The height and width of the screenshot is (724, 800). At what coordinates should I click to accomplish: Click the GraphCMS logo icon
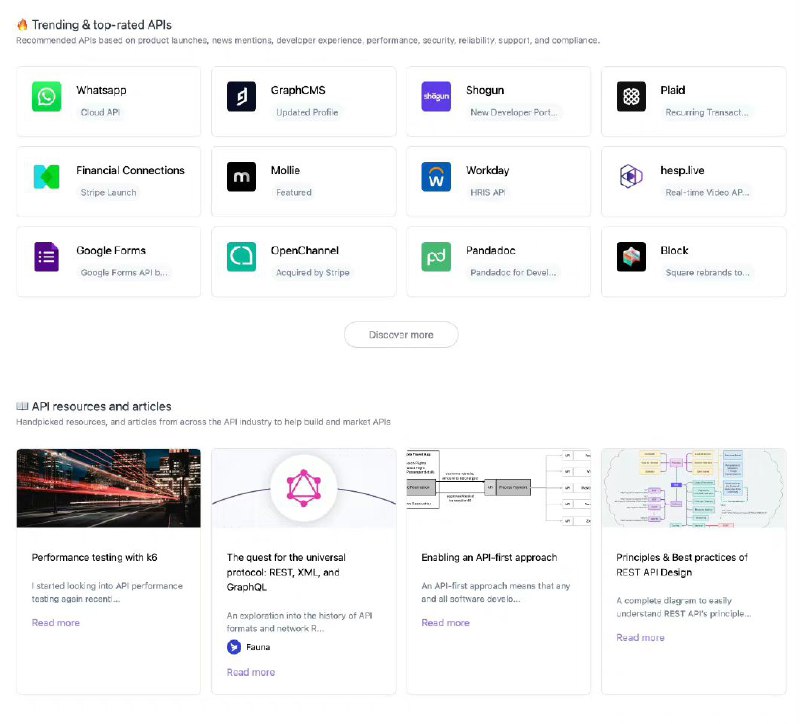[x=240, y=97]
